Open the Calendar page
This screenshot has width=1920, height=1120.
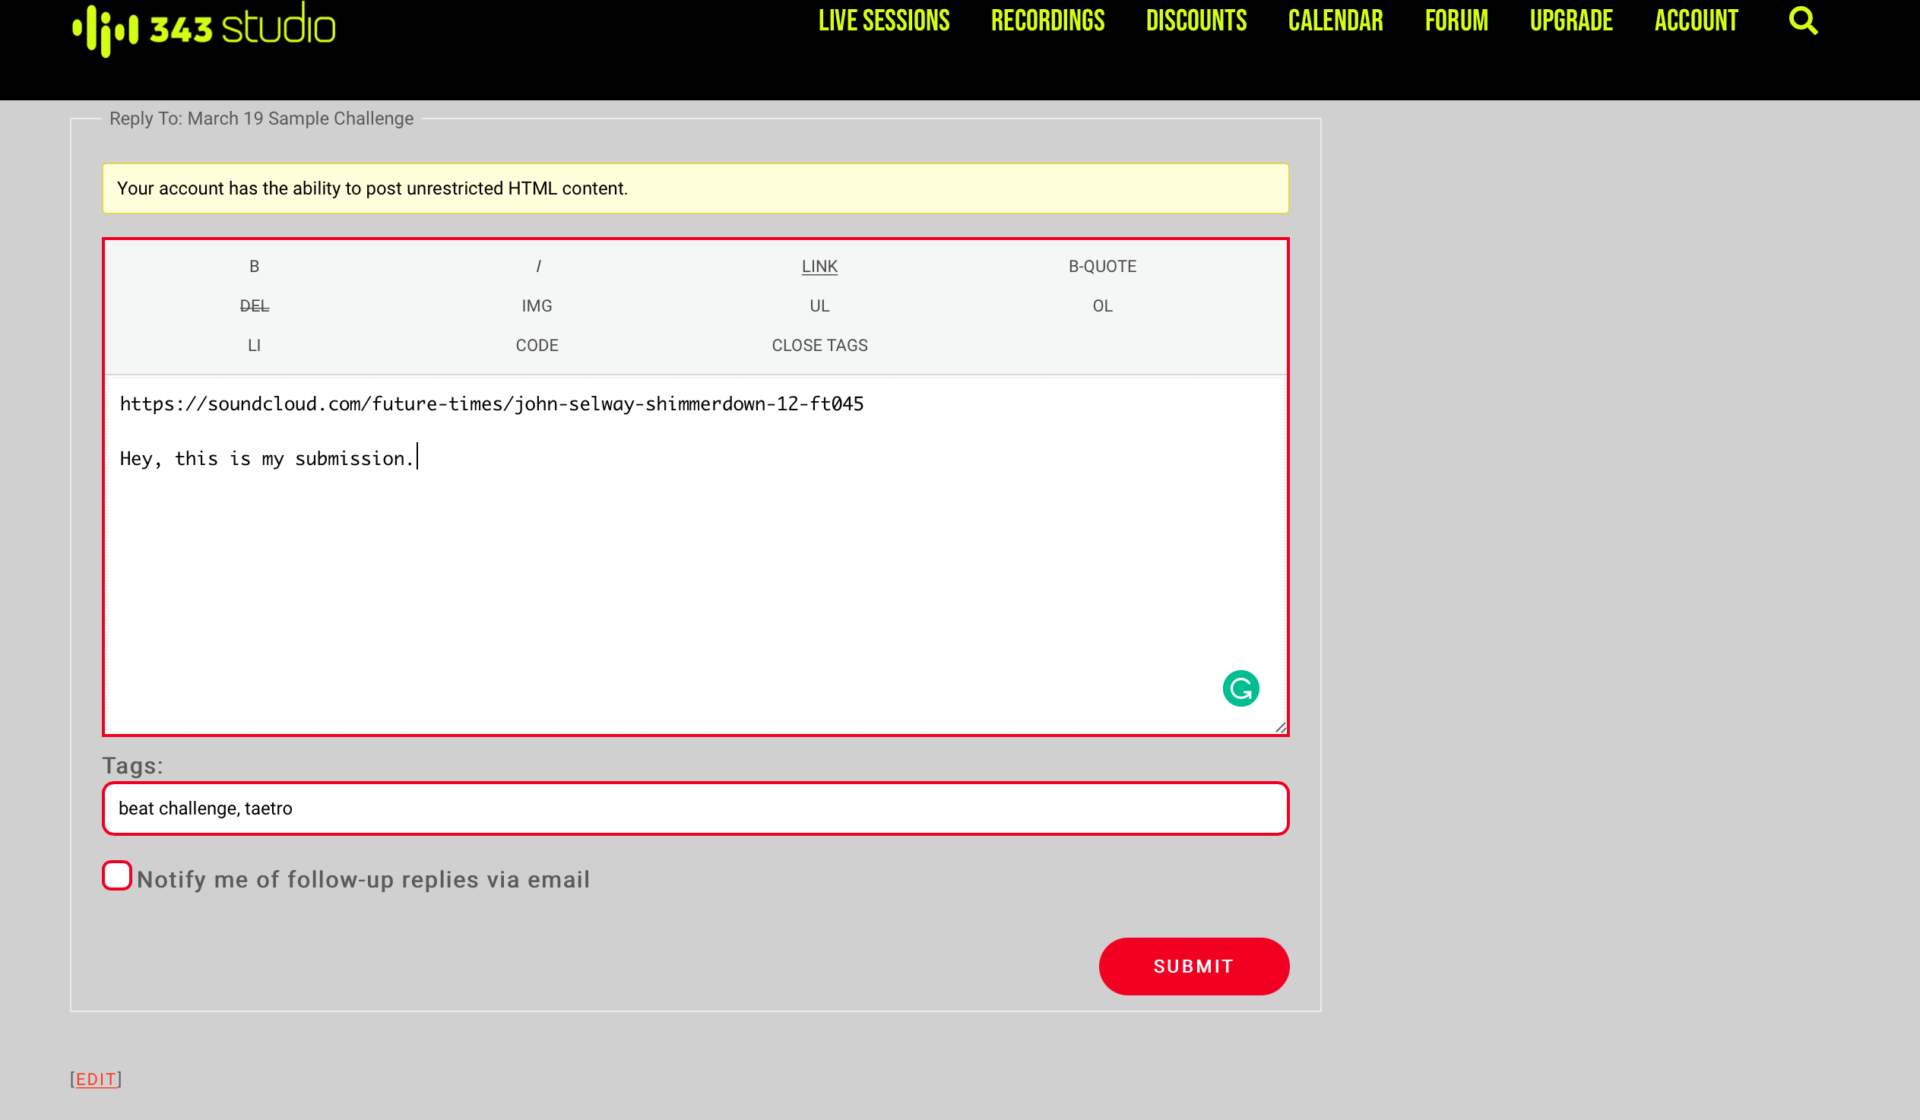[1336, 21]
